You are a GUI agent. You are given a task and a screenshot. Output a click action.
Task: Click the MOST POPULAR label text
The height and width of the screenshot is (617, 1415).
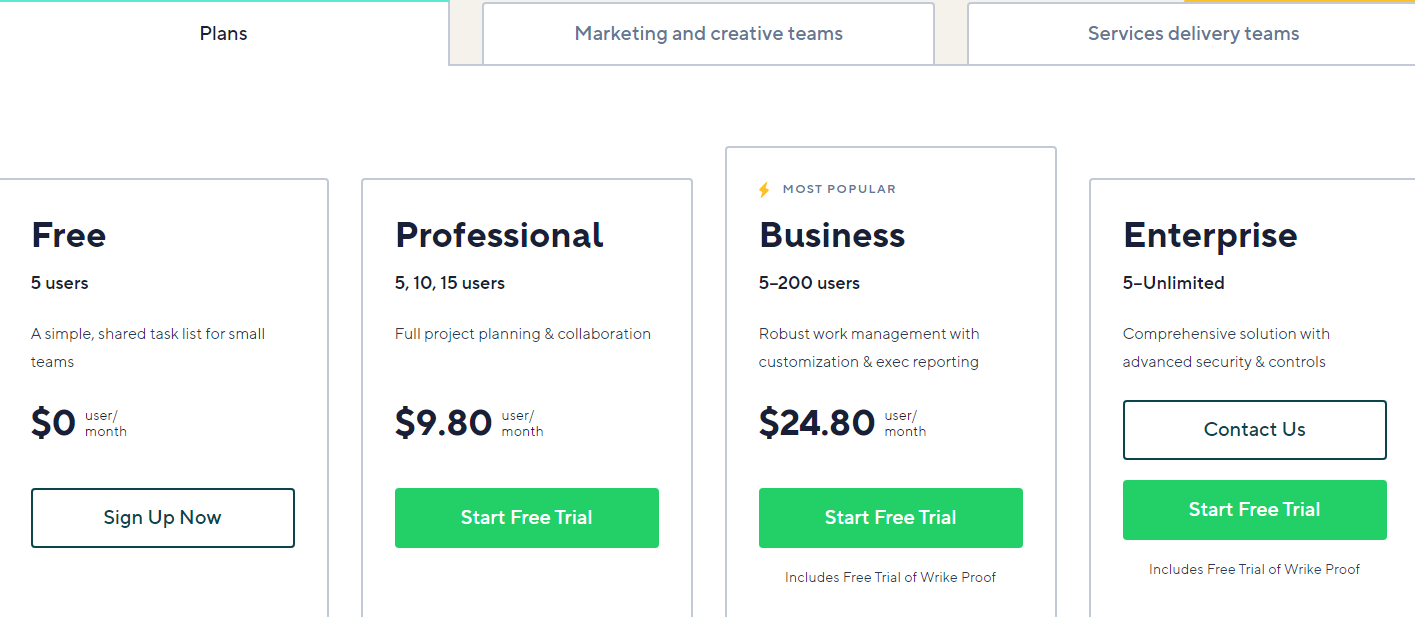tap(839, 189)
